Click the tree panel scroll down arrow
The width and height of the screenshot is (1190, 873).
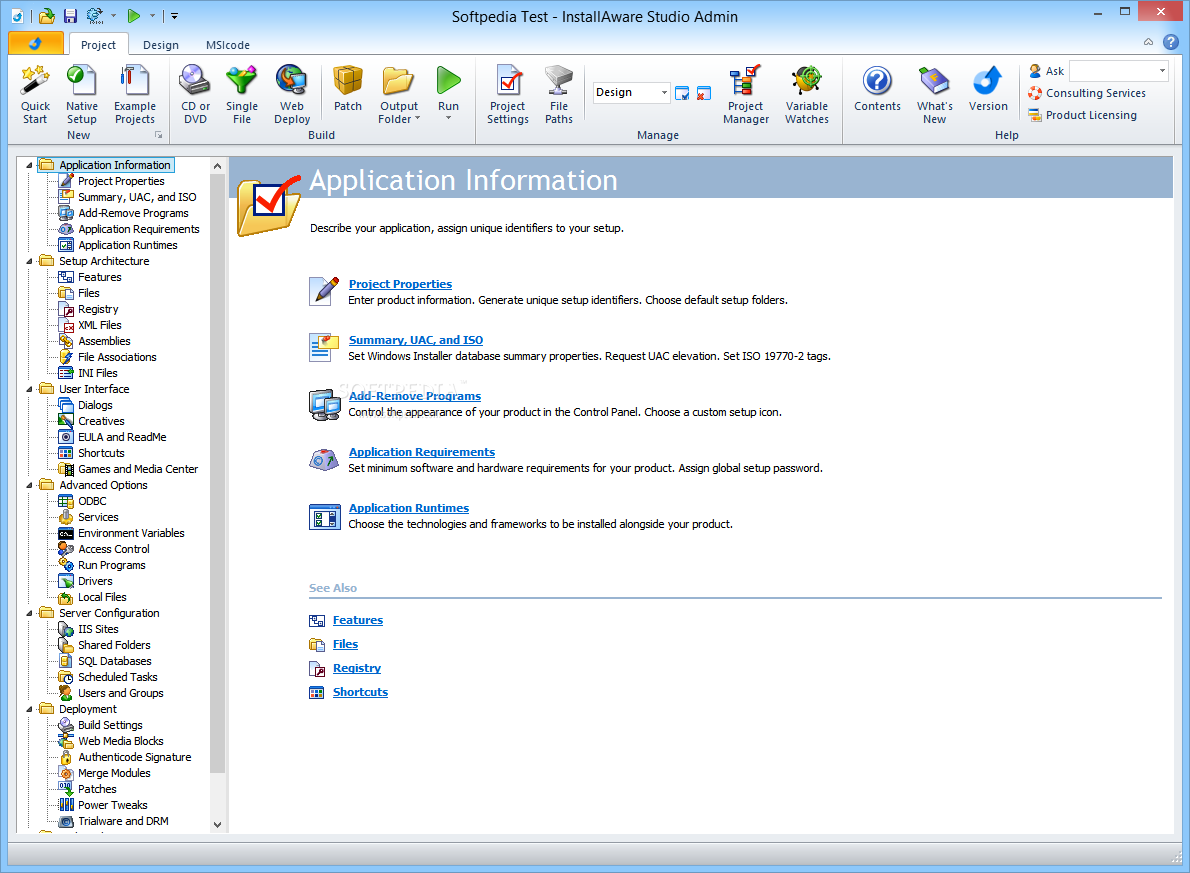coord(218,824)
